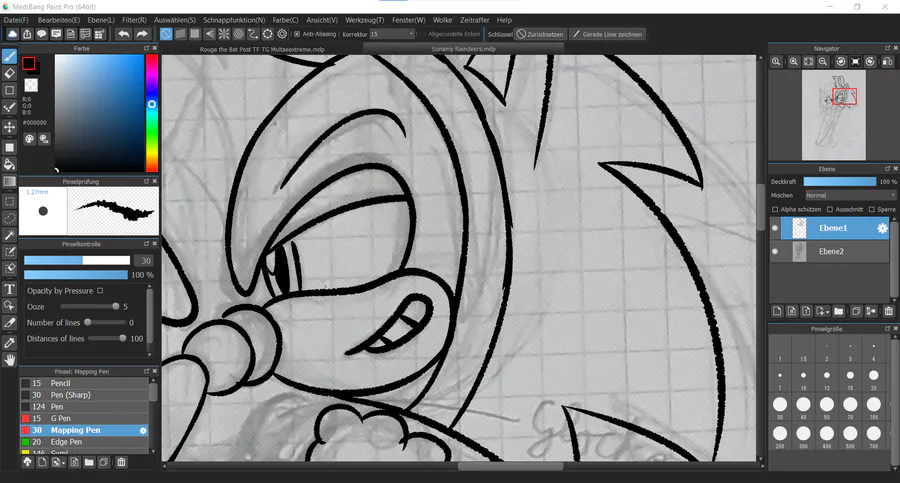
Task: Switch to the Rouge the Bat Post tab
Action: tap(262, 49)
